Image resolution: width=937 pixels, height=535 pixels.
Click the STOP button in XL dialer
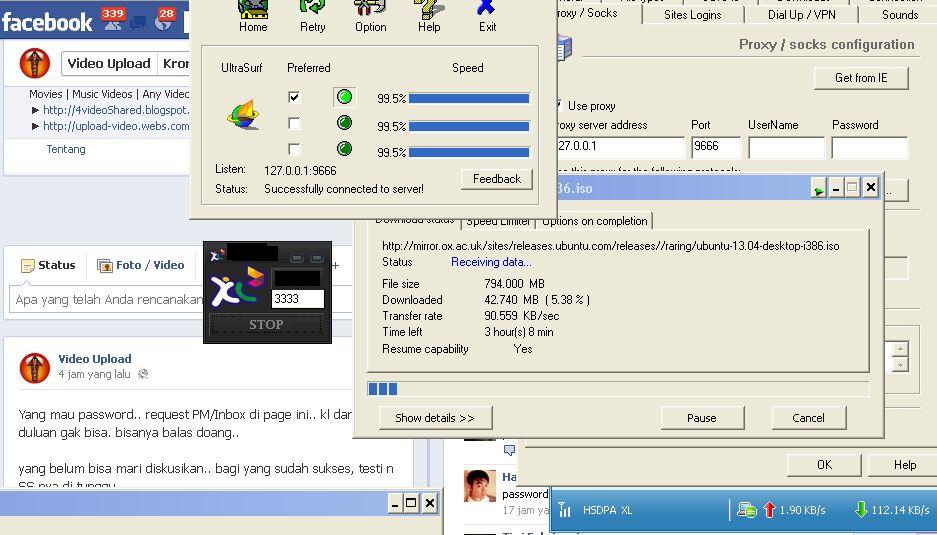(266, 325)
